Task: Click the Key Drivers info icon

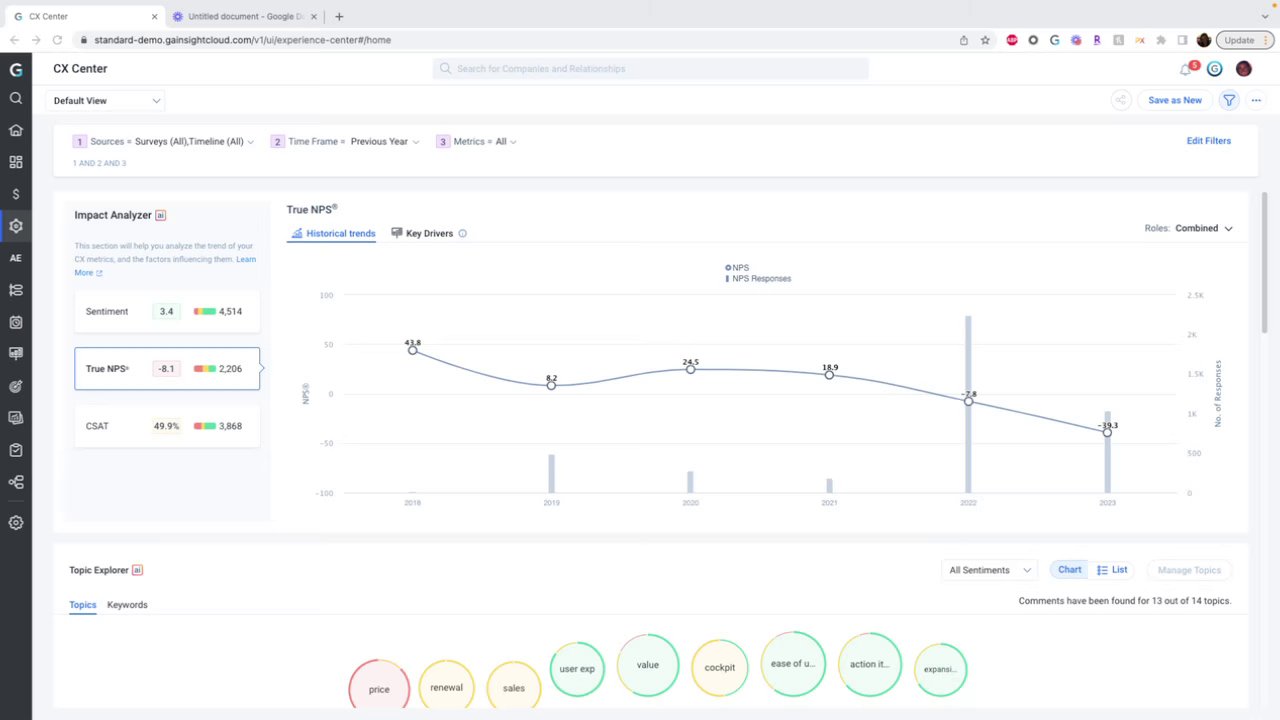Action: (462, 233)
